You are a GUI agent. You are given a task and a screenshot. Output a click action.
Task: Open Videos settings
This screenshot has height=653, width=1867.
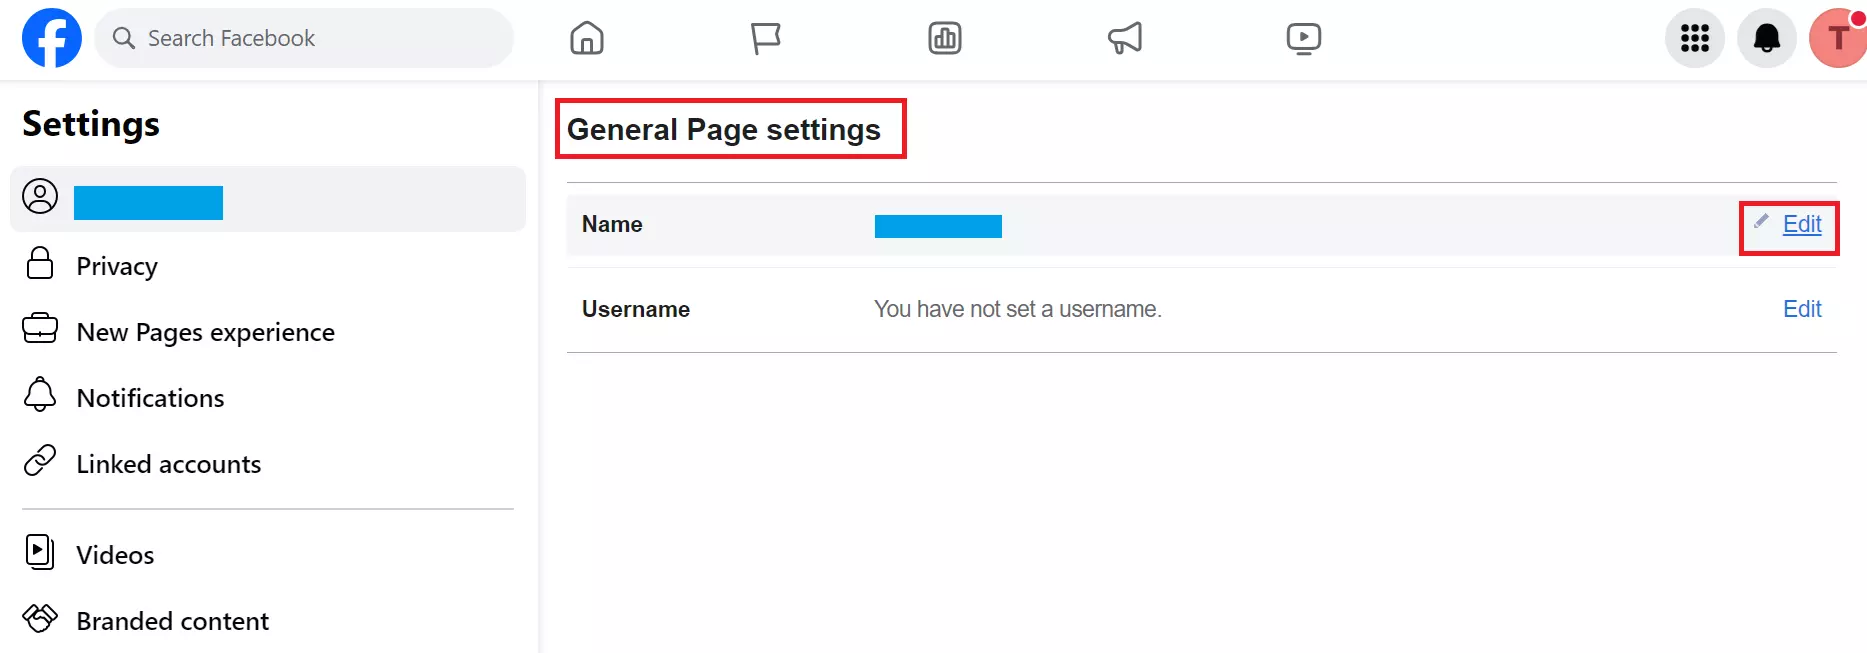point(115,555)
